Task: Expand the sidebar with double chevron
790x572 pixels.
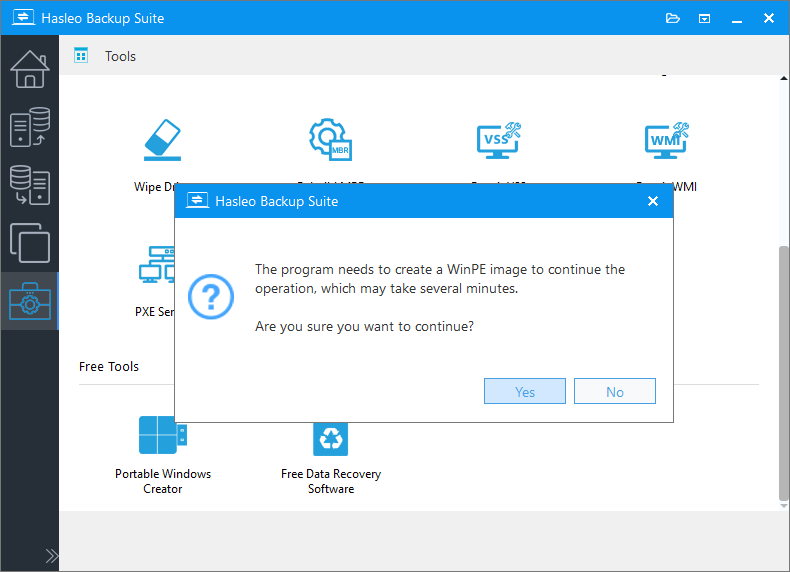Action: click(x=51, y=556)
